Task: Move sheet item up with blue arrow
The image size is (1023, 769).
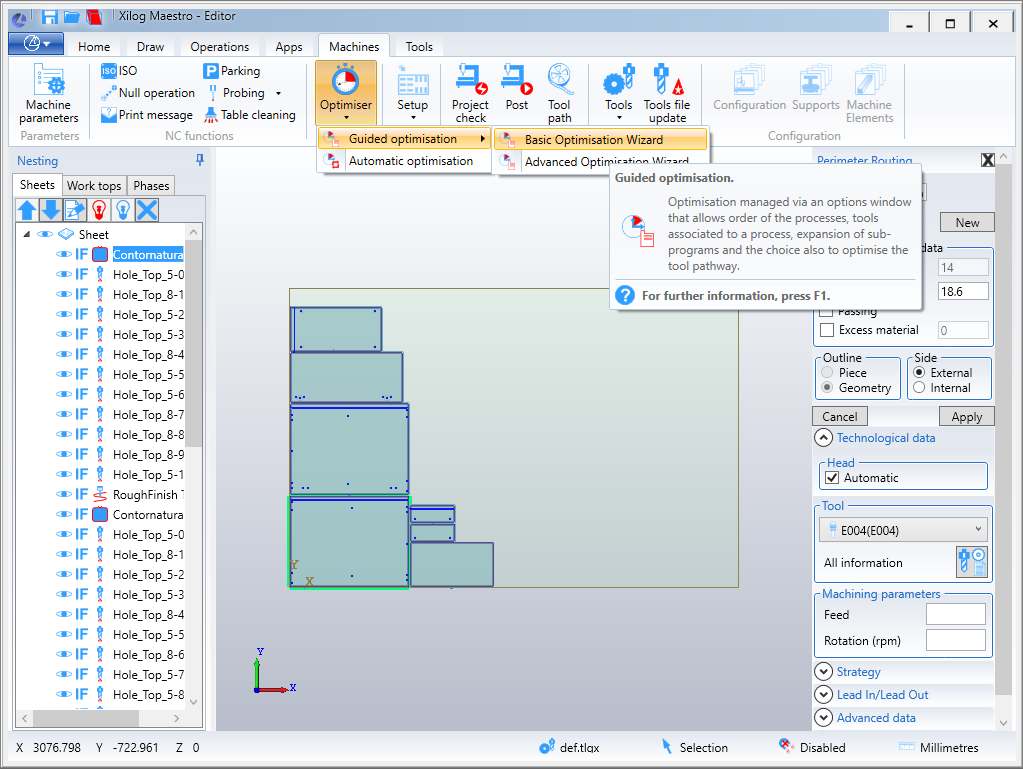Action: point(27,210)
